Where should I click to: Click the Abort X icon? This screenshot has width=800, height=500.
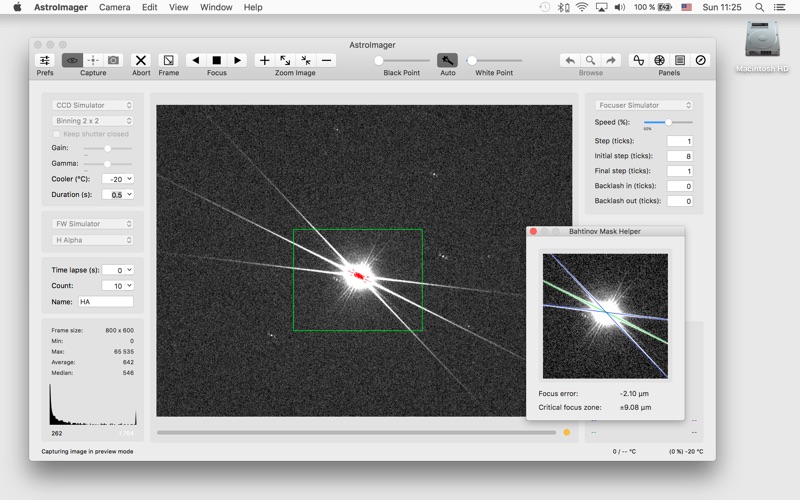(x=141, y=61)
